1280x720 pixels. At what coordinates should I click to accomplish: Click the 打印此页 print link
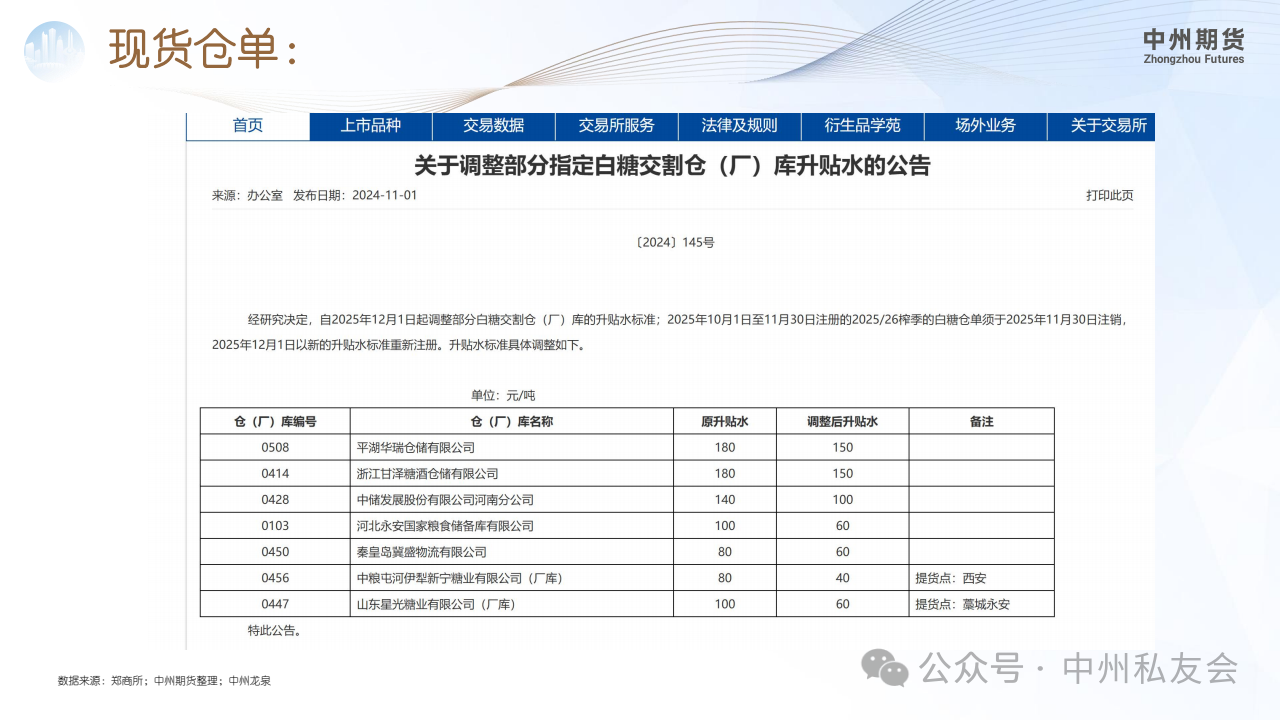pyautogui.click(x=1109, y=196)
